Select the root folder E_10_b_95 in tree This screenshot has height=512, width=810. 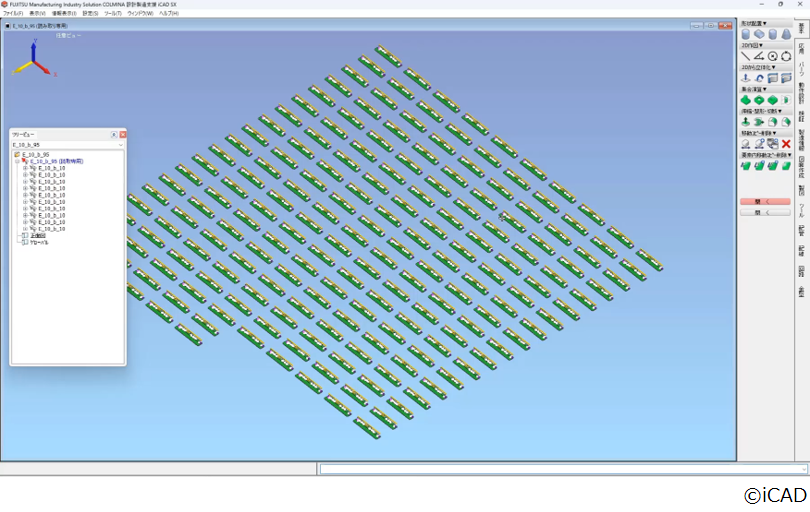coord(36,154)
